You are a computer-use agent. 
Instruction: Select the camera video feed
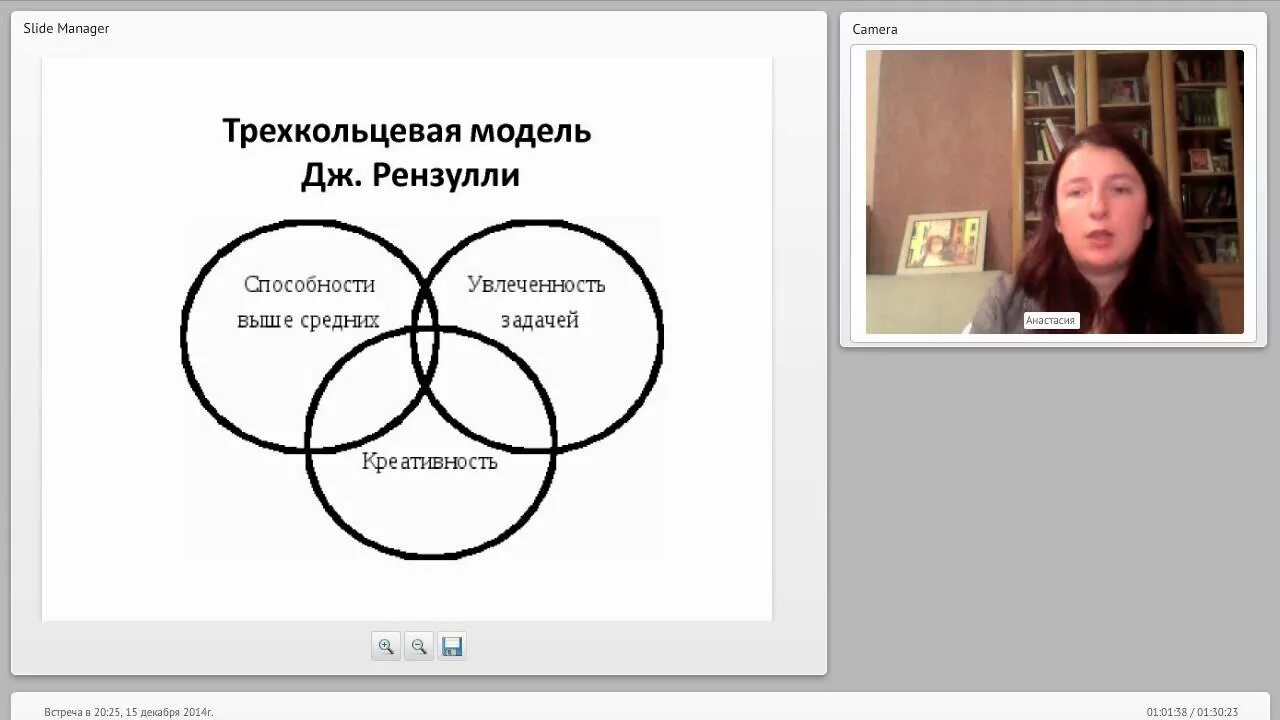[1055, 192]
